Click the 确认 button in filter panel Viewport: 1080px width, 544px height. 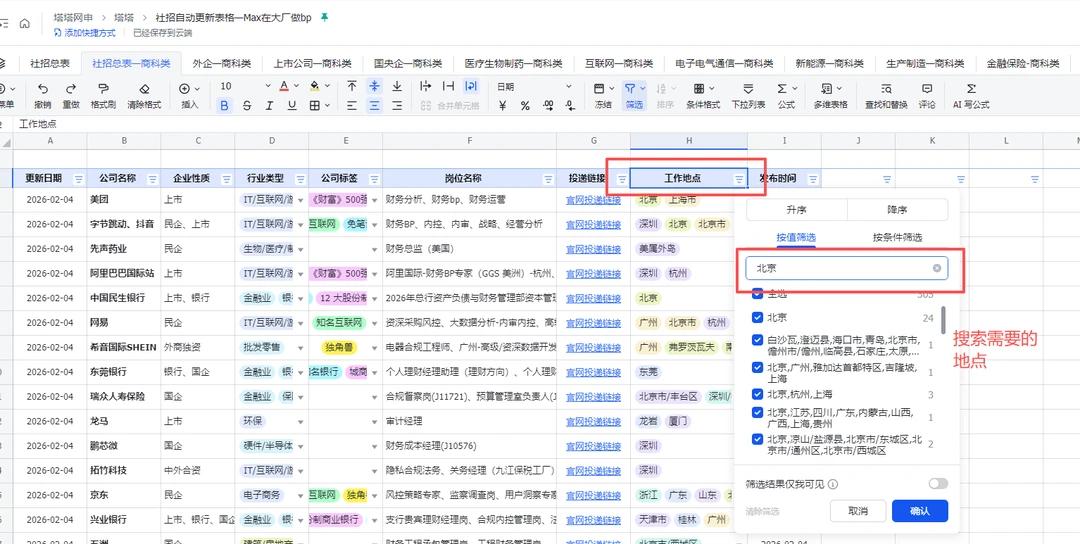tap(919, 511)
